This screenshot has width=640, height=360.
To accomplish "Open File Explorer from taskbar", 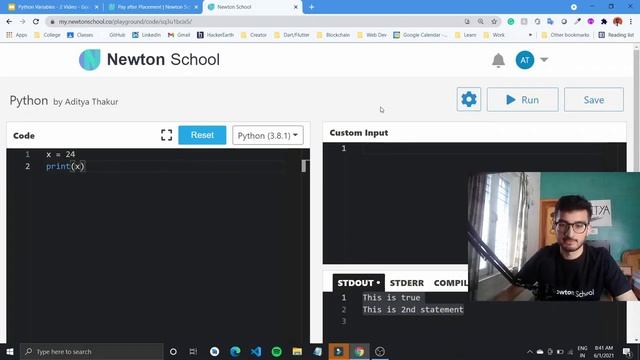I will pyautogui.click(x=297, y=351).
